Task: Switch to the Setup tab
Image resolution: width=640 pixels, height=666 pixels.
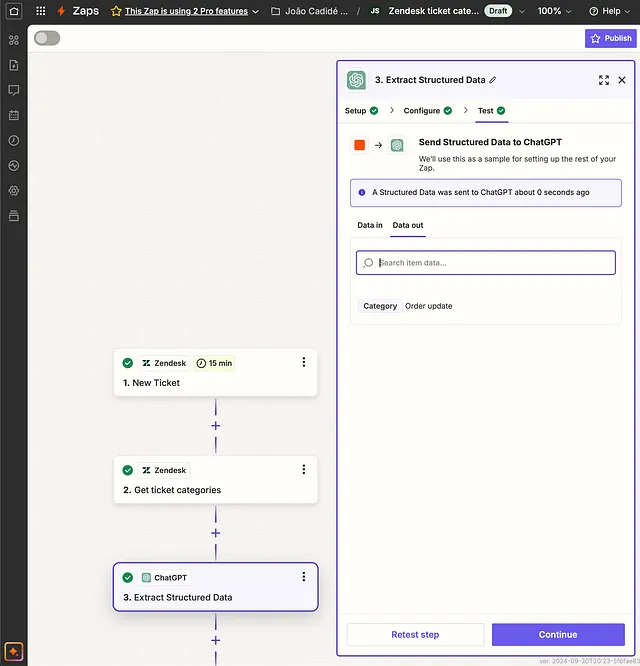Action: tap(361, 110)
